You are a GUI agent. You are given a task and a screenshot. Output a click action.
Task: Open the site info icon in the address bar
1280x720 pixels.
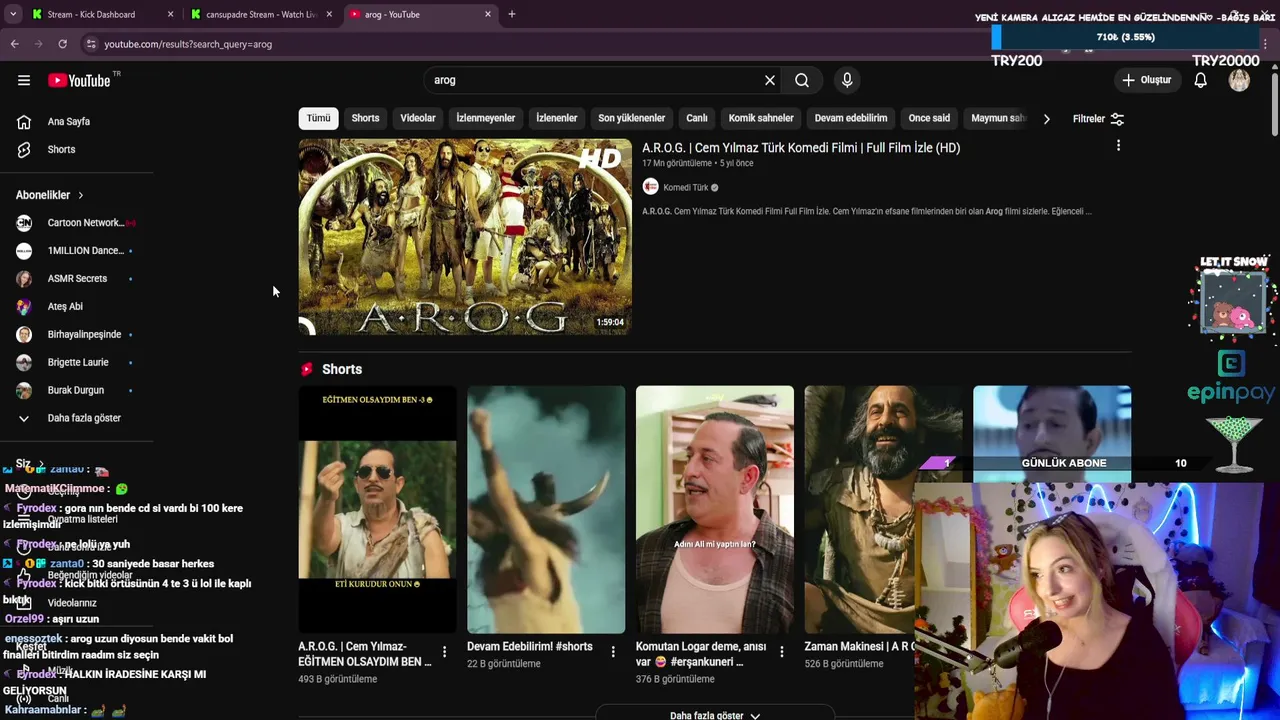click(91, 44)
